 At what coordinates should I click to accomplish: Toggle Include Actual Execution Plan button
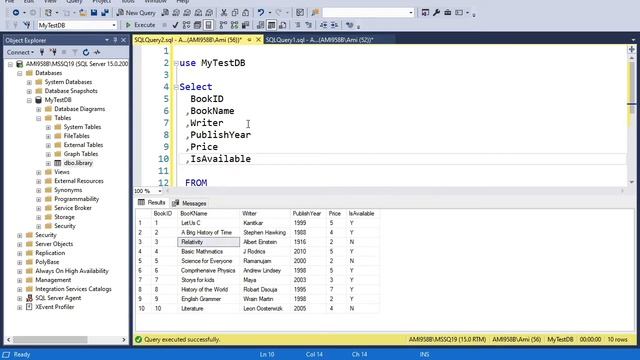(223, 25)
